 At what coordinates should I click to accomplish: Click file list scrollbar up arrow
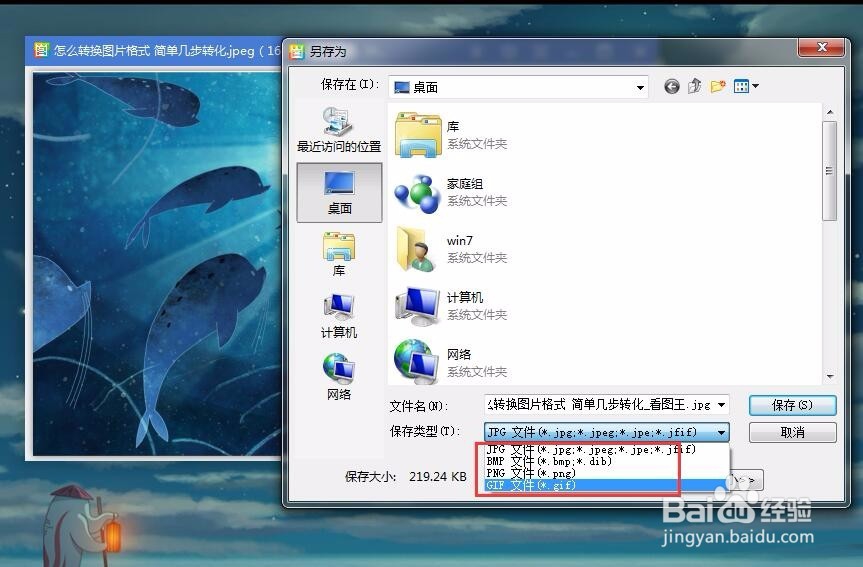pyautogui.click(x=830, y=112)
